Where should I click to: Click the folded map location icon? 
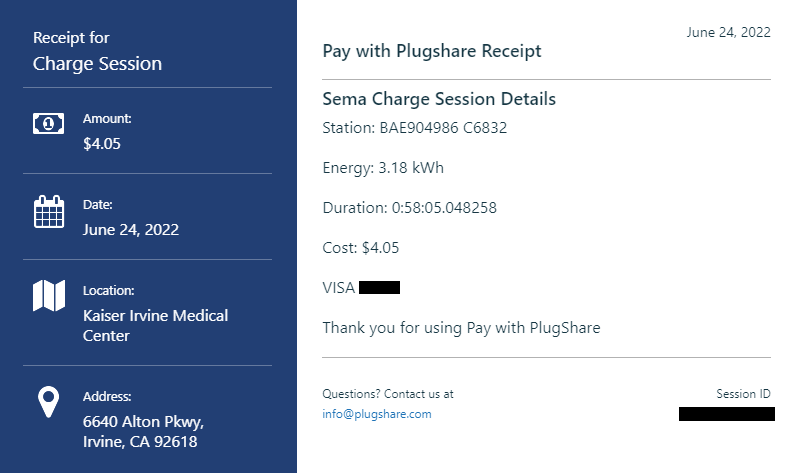(x=49, y=295)
